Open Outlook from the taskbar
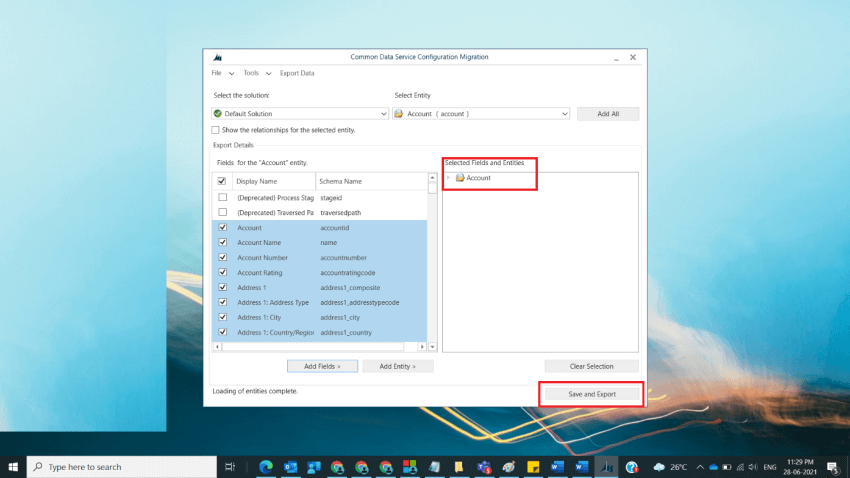Image resolution: width=850 pixels, height=478 pixels. point(290,467)
